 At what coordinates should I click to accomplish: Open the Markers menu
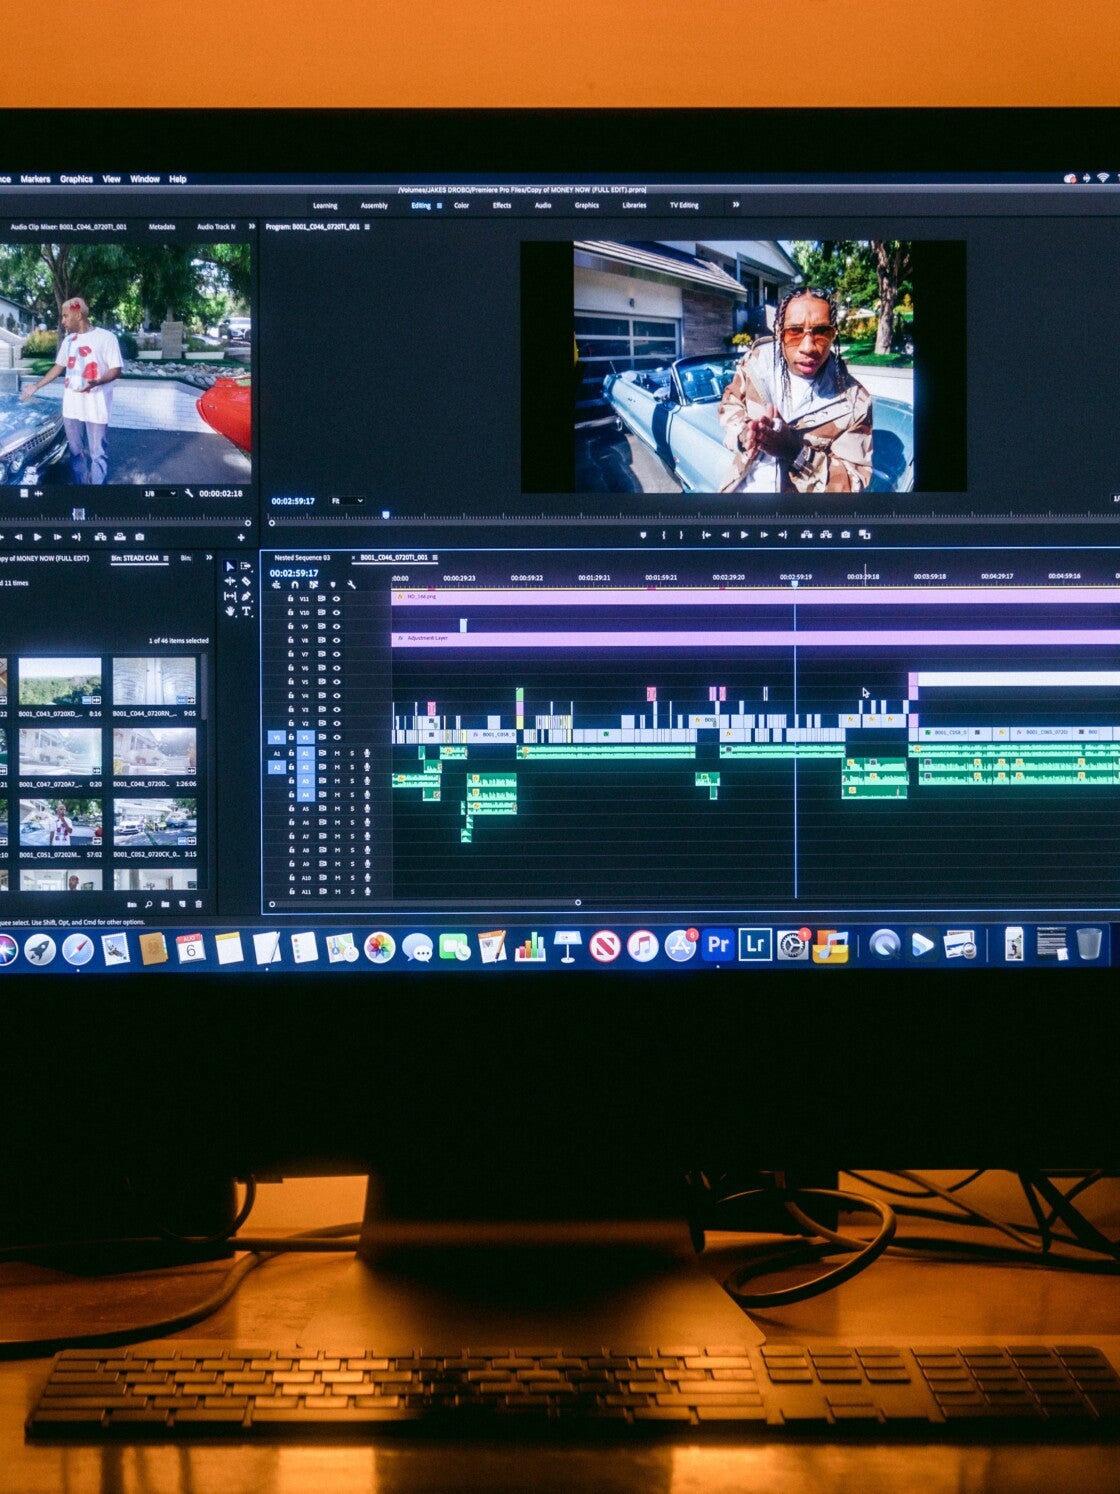[35, 179]
